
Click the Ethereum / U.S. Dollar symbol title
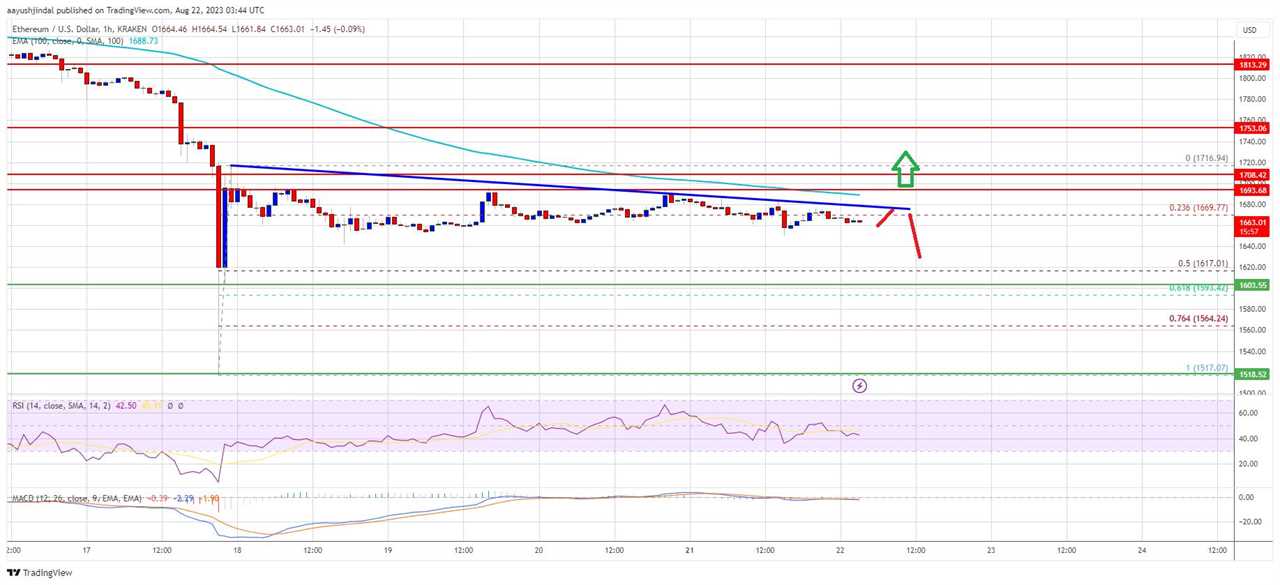coord(55,29)
